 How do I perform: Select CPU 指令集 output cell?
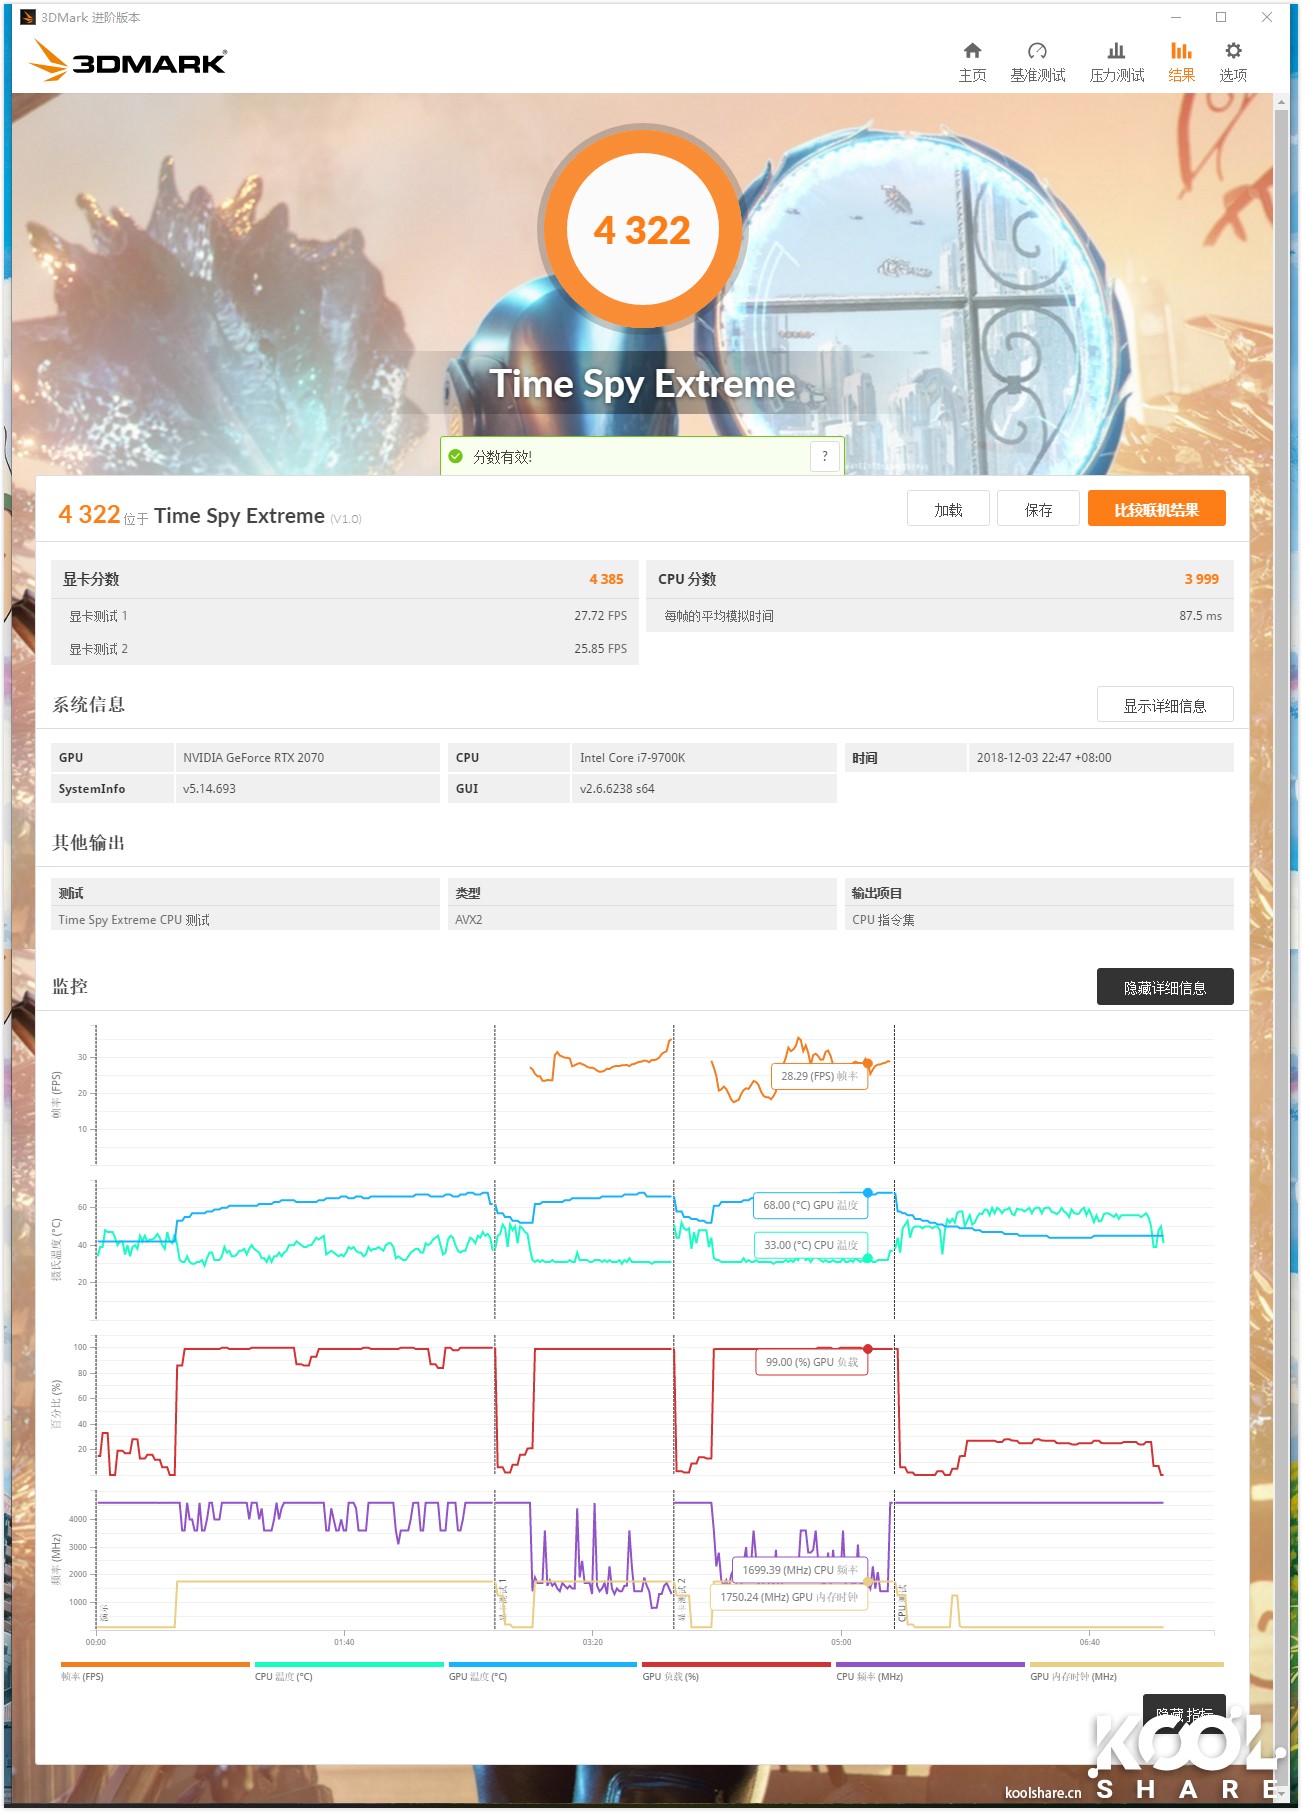1039,920
